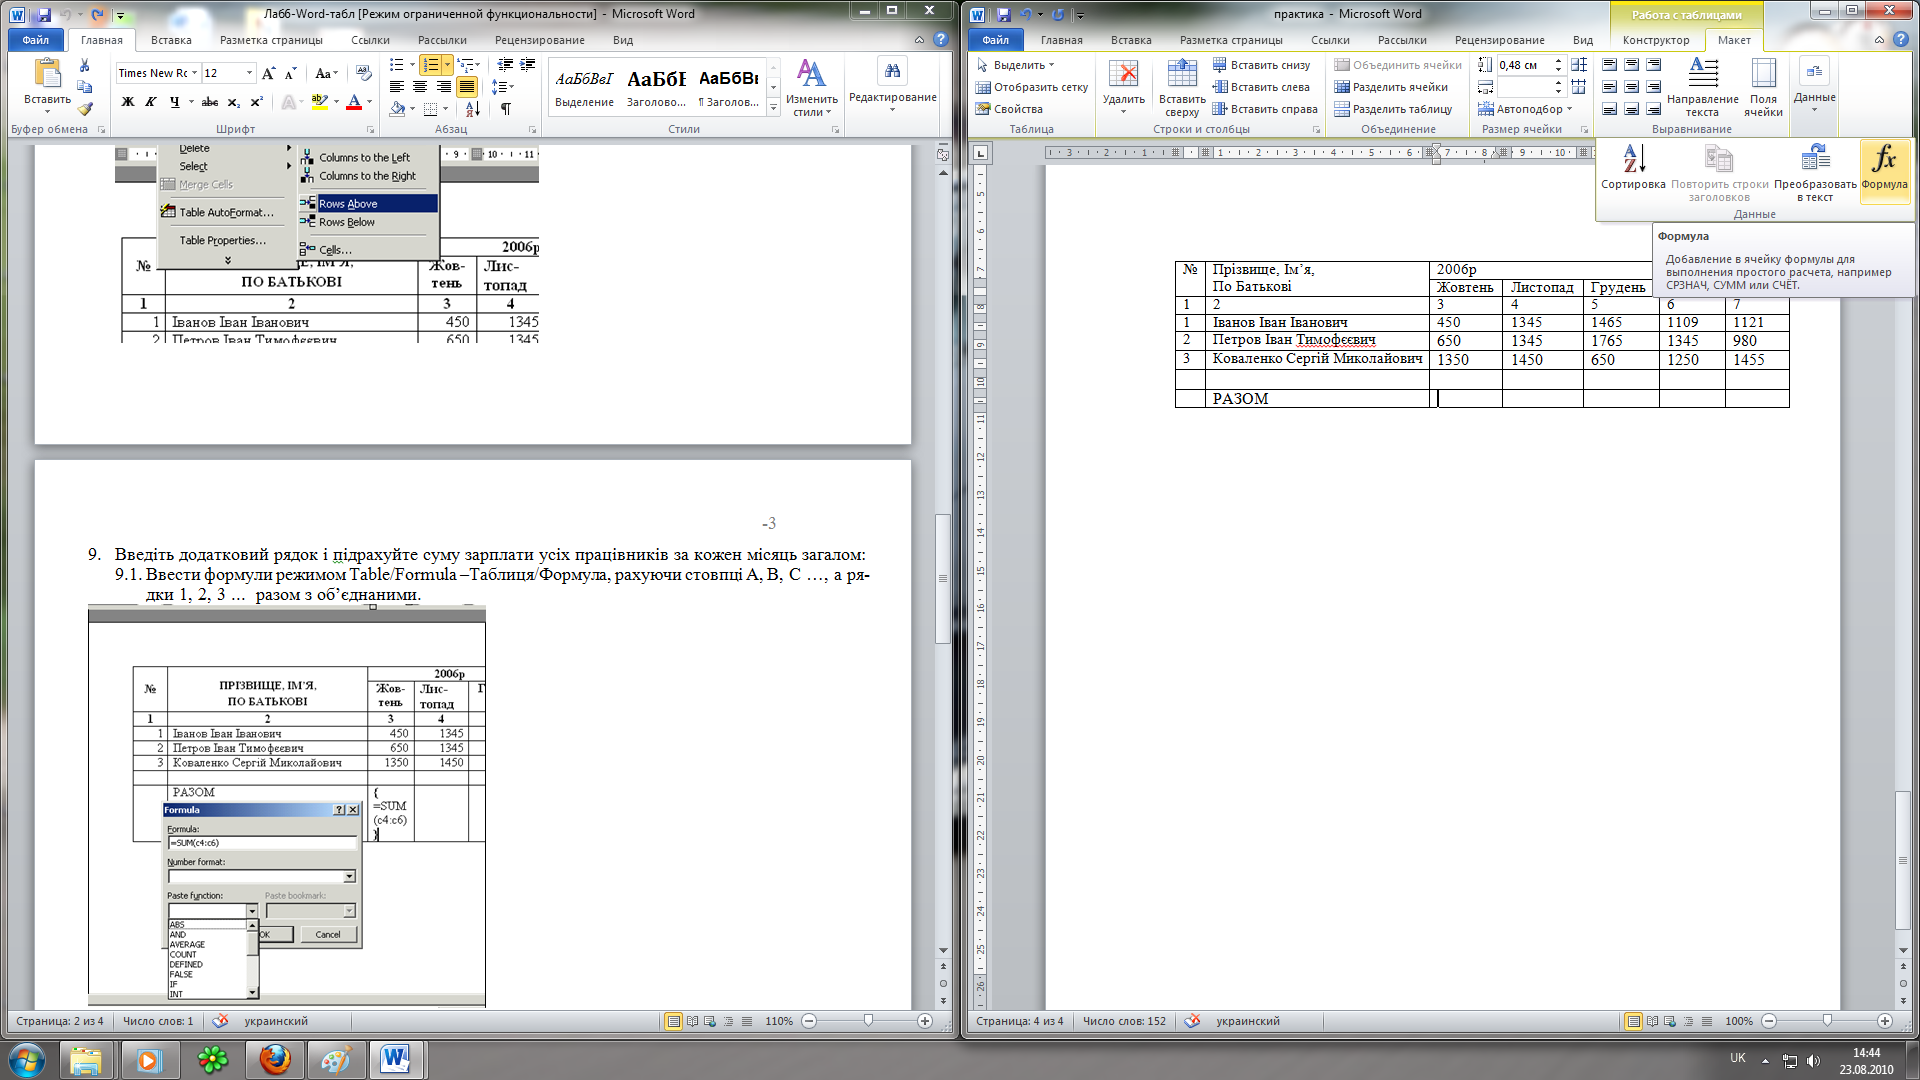1920x1080 pixels.
Task: Select the Заголовок 1 style in the gallery
Action: (x=656, y=88)
